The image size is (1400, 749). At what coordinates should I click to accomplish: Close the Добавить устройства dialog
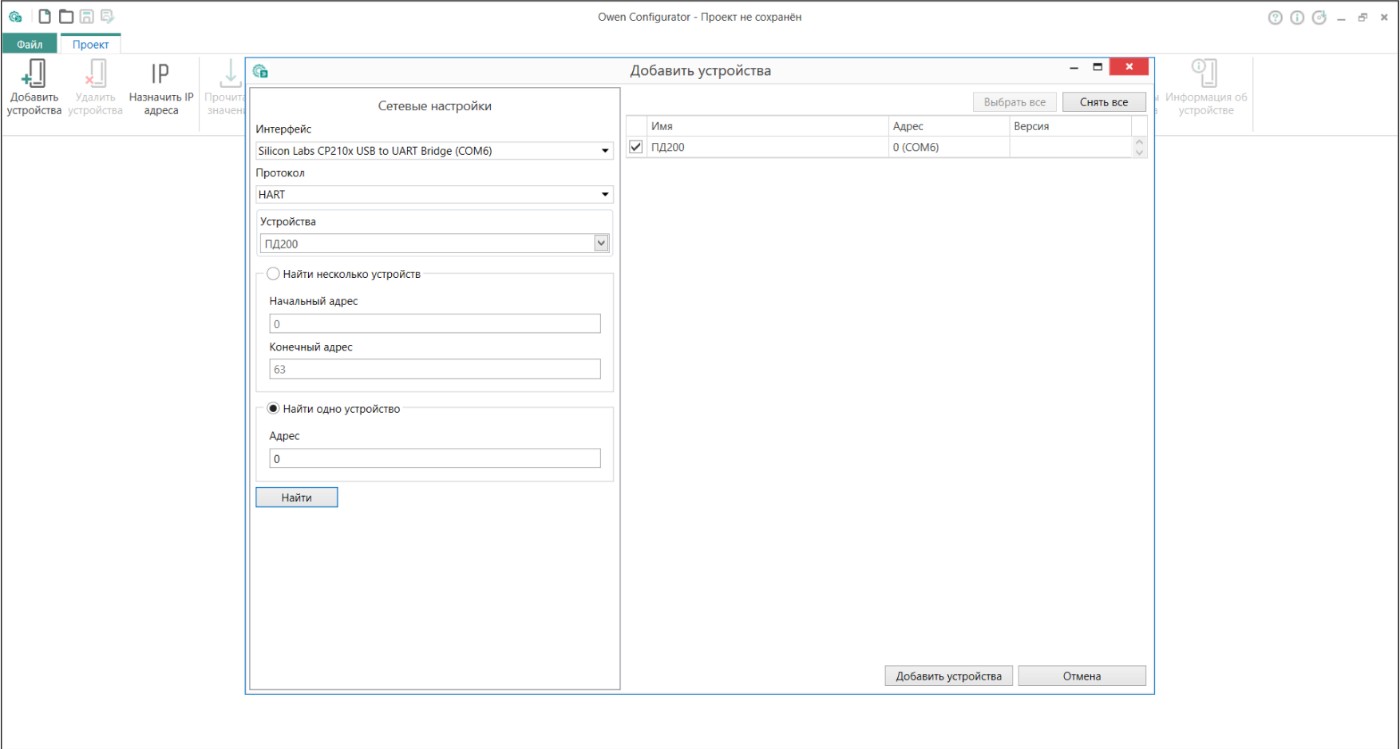pos(1129,68)
